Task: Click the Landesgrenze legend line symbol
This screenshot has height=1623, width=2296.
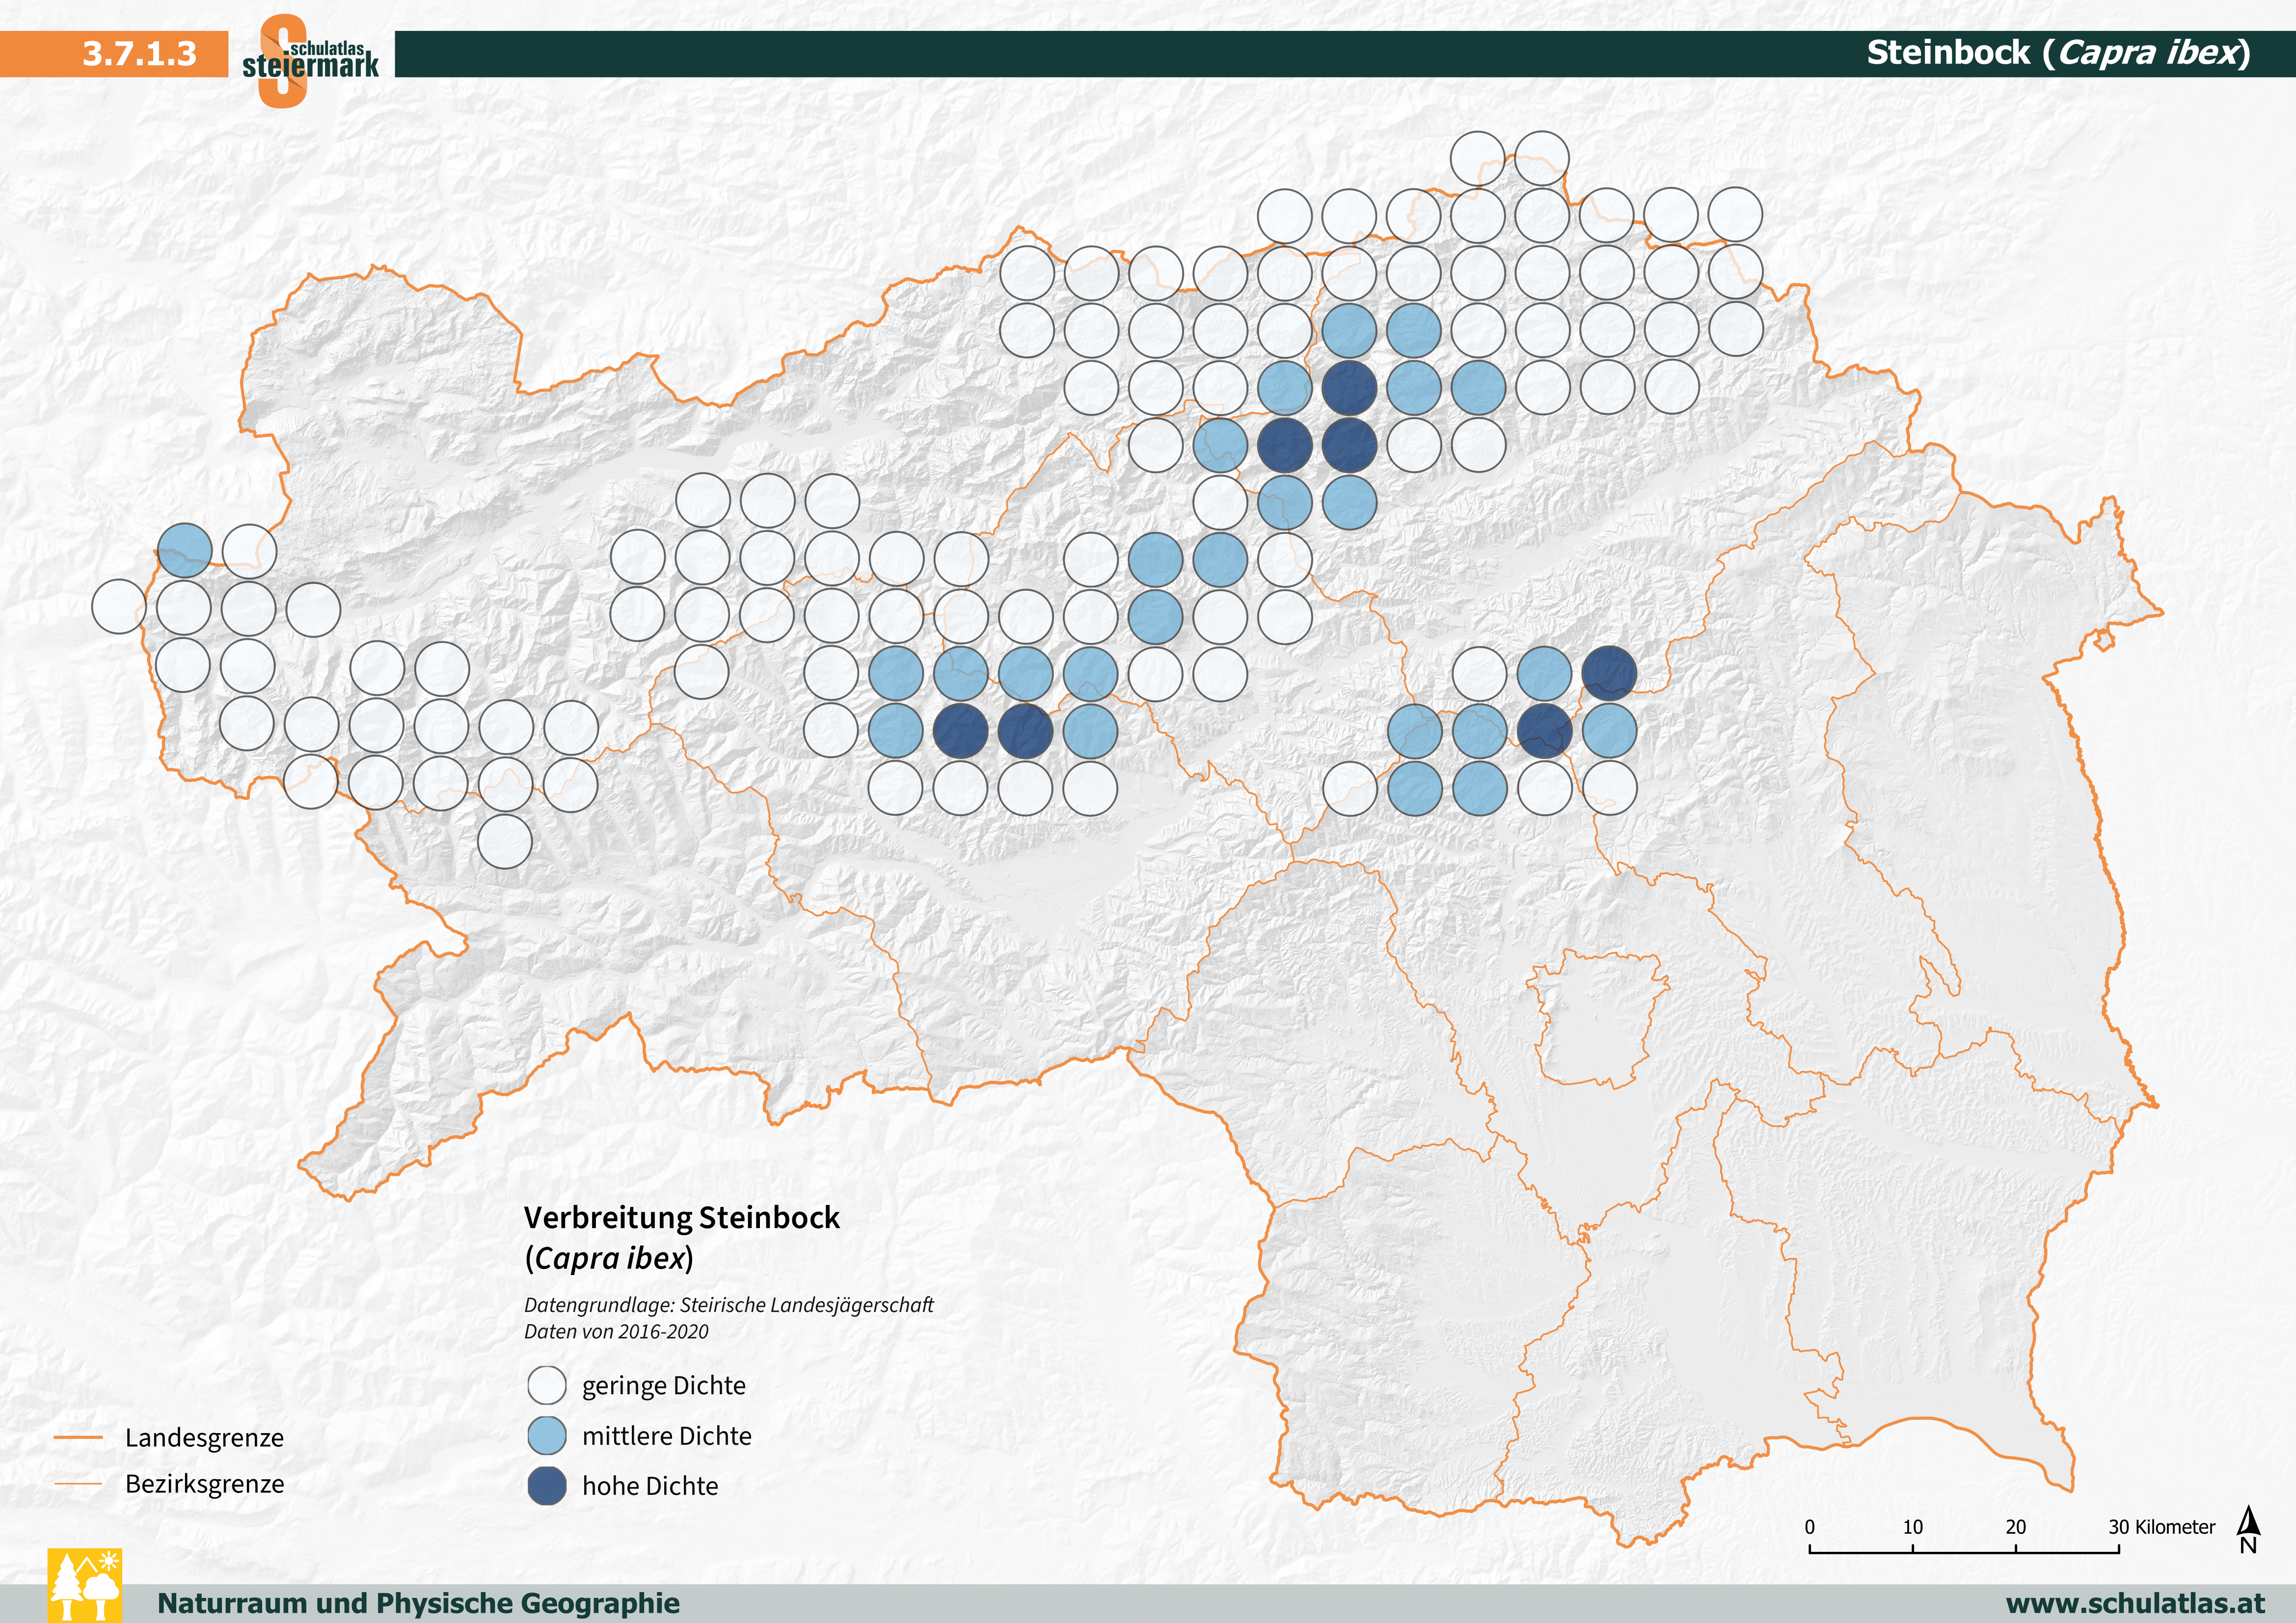Action: point(78,1438)
